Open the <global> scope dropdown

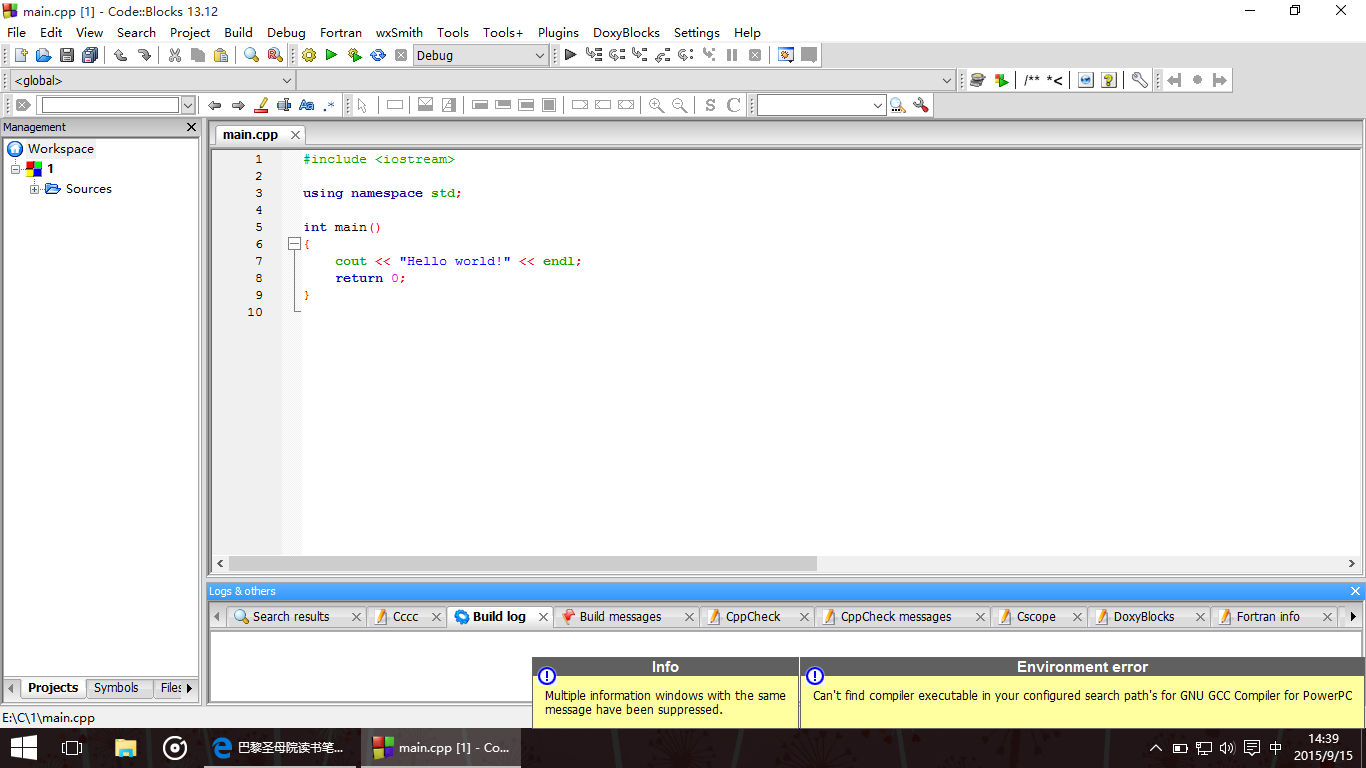pos(287,81)
